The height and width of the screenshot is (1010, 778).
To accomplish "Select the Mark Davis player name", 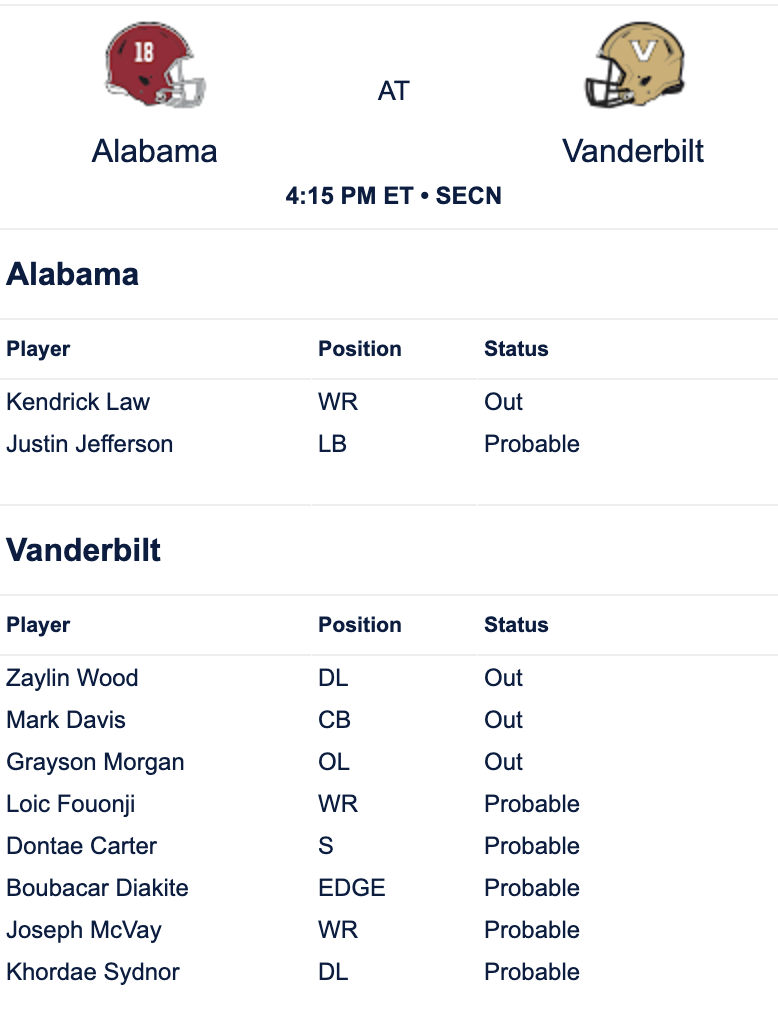I will coord(66,720).
